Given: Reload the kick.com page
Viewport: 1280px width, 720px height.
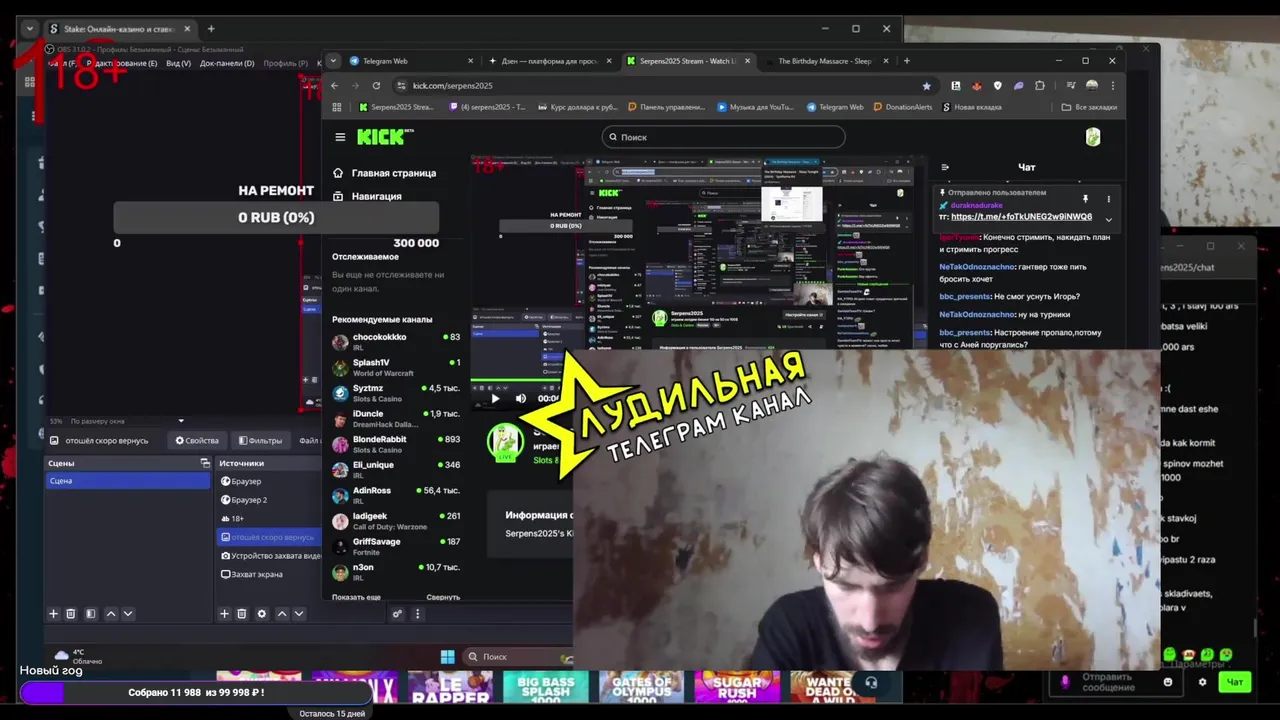Looking at the screenshot, I should [376, 86].
